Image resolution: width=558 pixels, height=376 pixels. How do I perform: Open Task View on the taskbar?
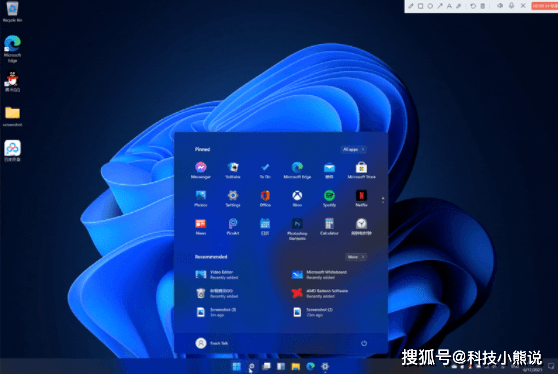click(266, 366)
